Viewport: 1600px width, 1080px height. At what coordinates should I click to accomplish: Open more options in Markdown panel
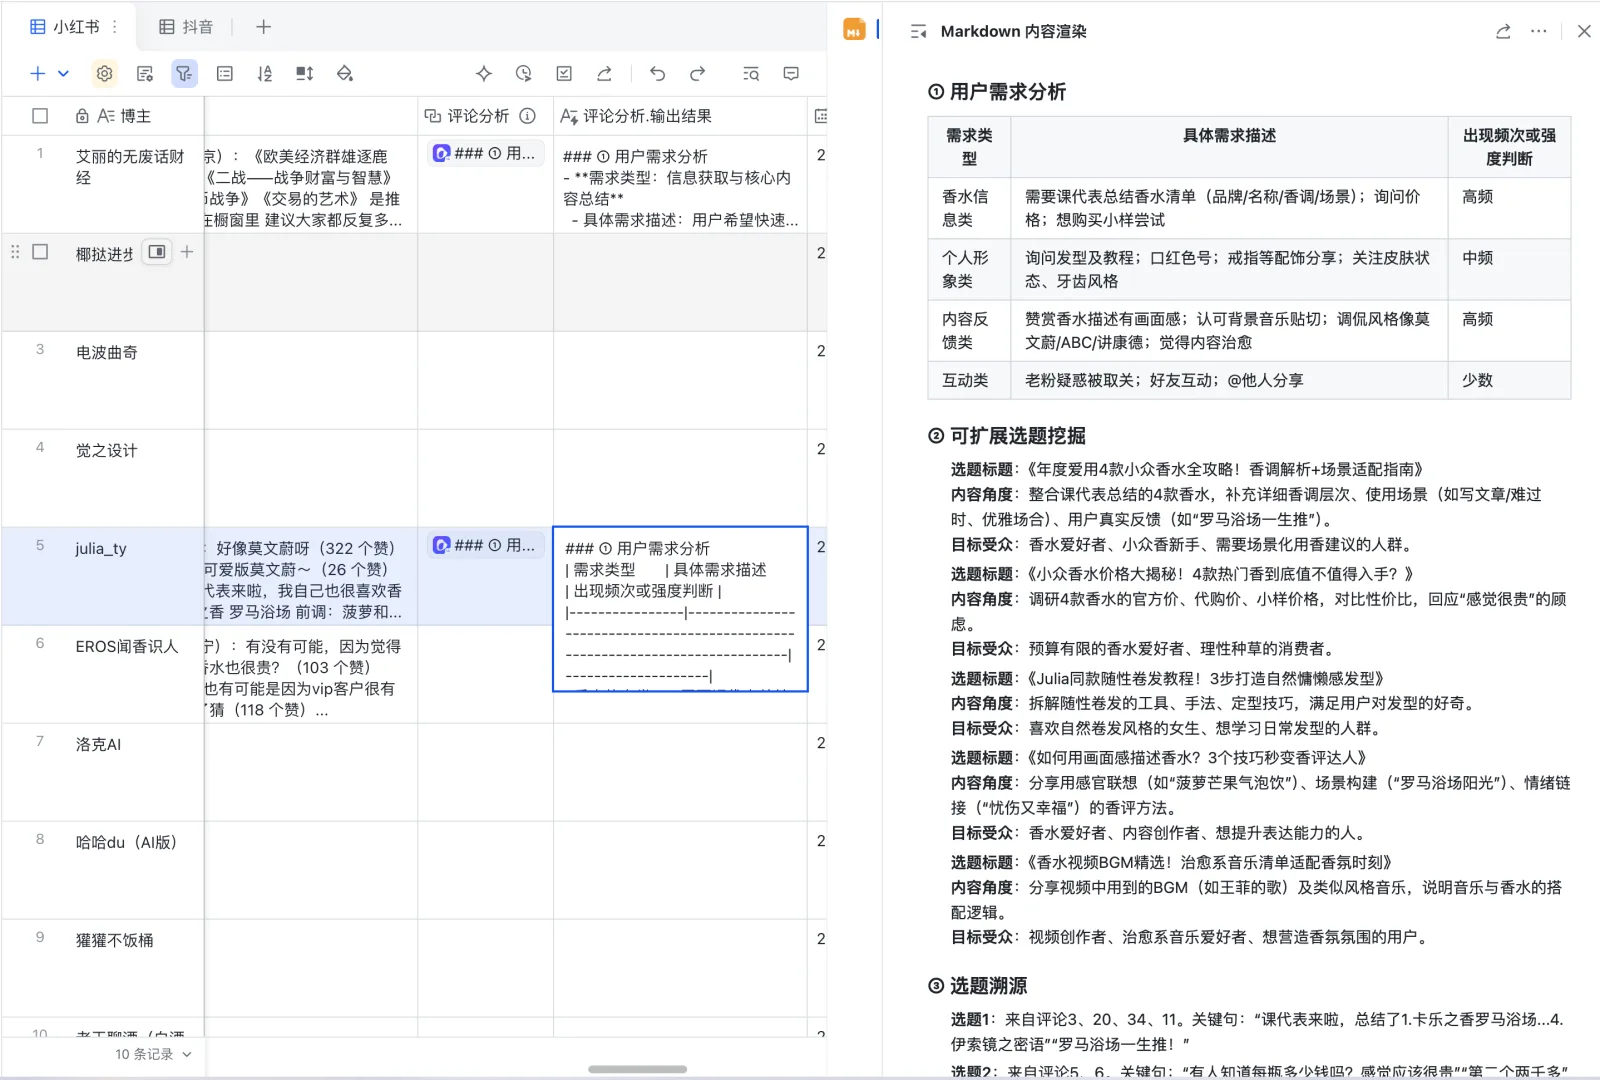1538,31
